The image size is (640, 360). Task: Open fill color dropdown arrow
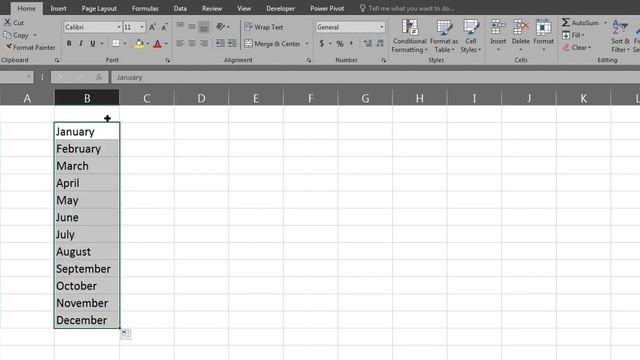(x=147, y=43)
